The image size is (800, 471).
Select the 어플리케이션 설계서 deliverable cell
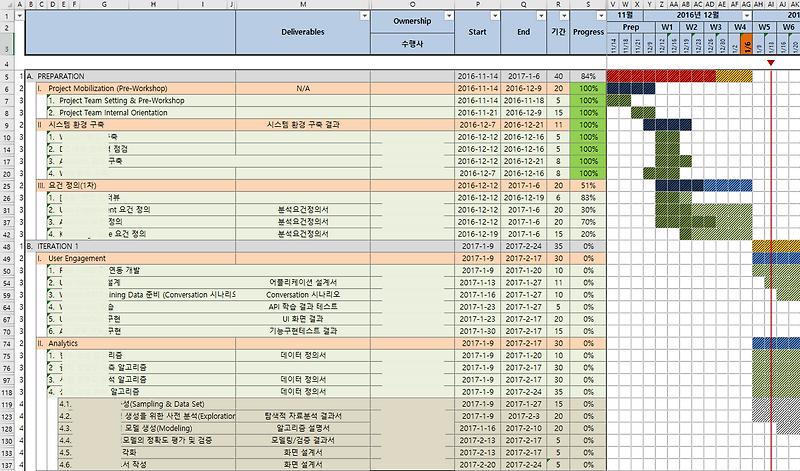tap(303, 283)
